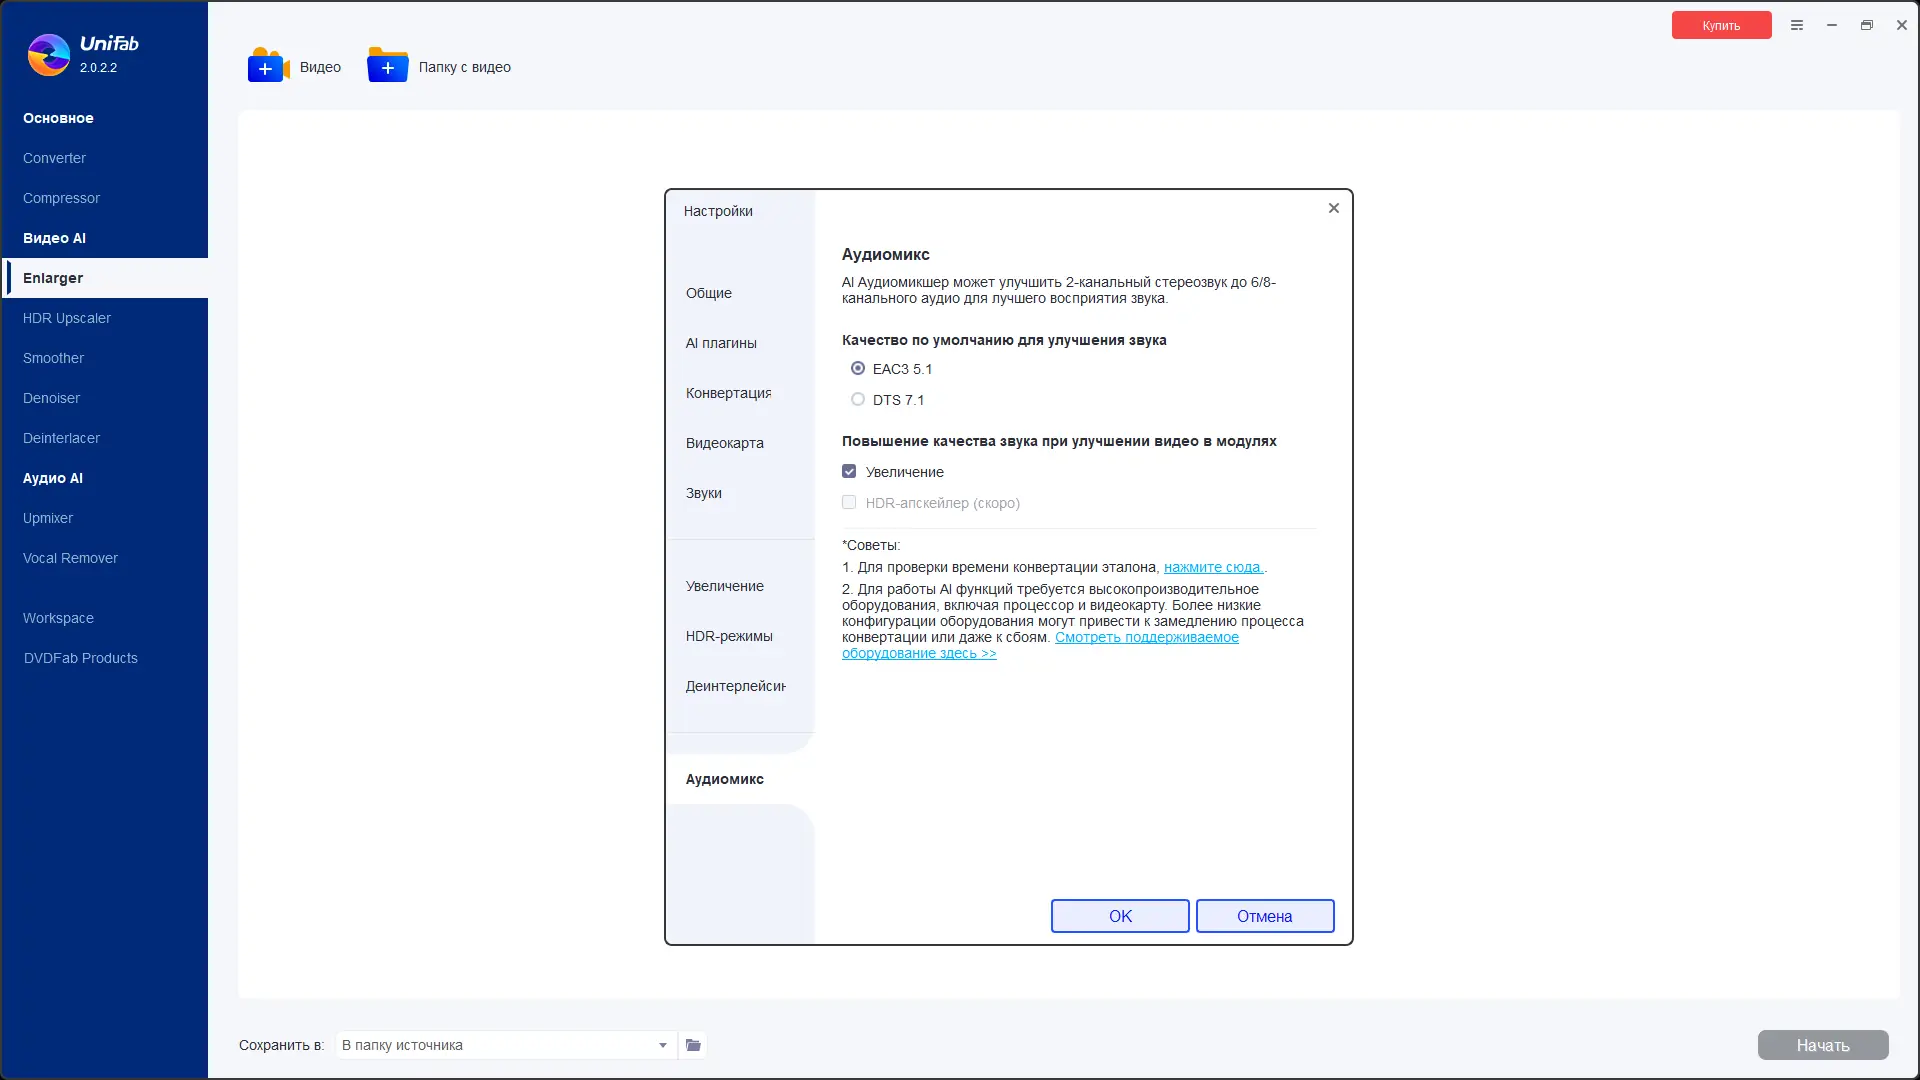The width and height of the screenshot is (1920, 1080).
Task: Follow the нажмите сюда link
Action: point(1212,567)
